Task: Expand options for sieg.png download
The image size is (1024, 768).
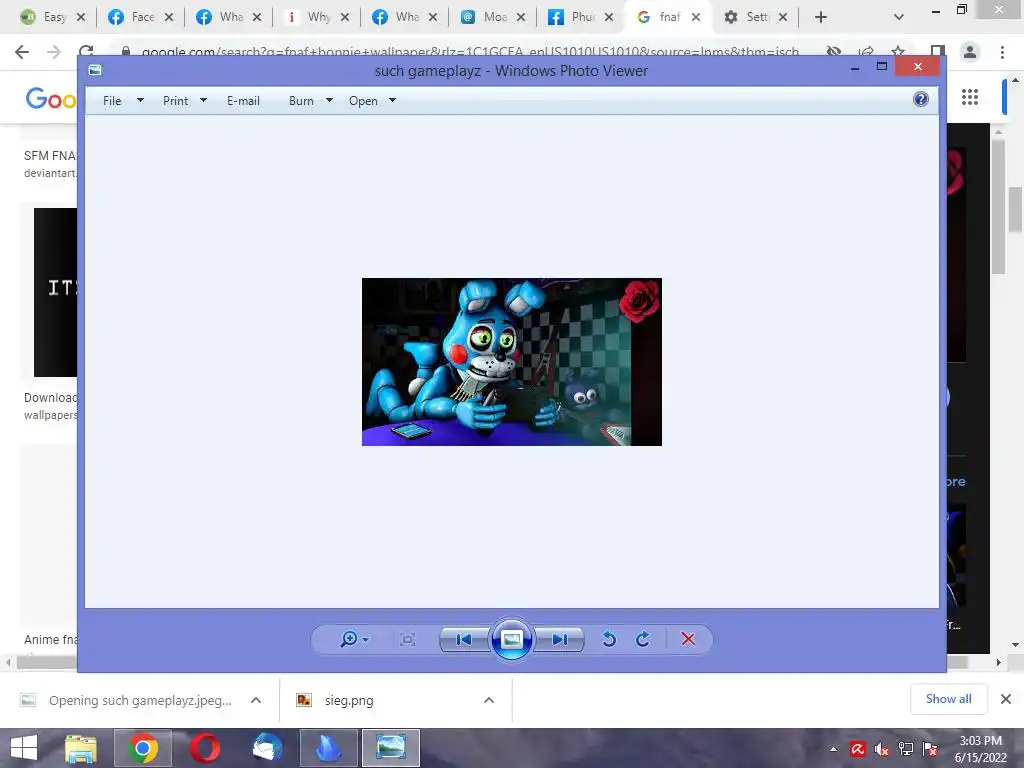Action: (488, 700)
